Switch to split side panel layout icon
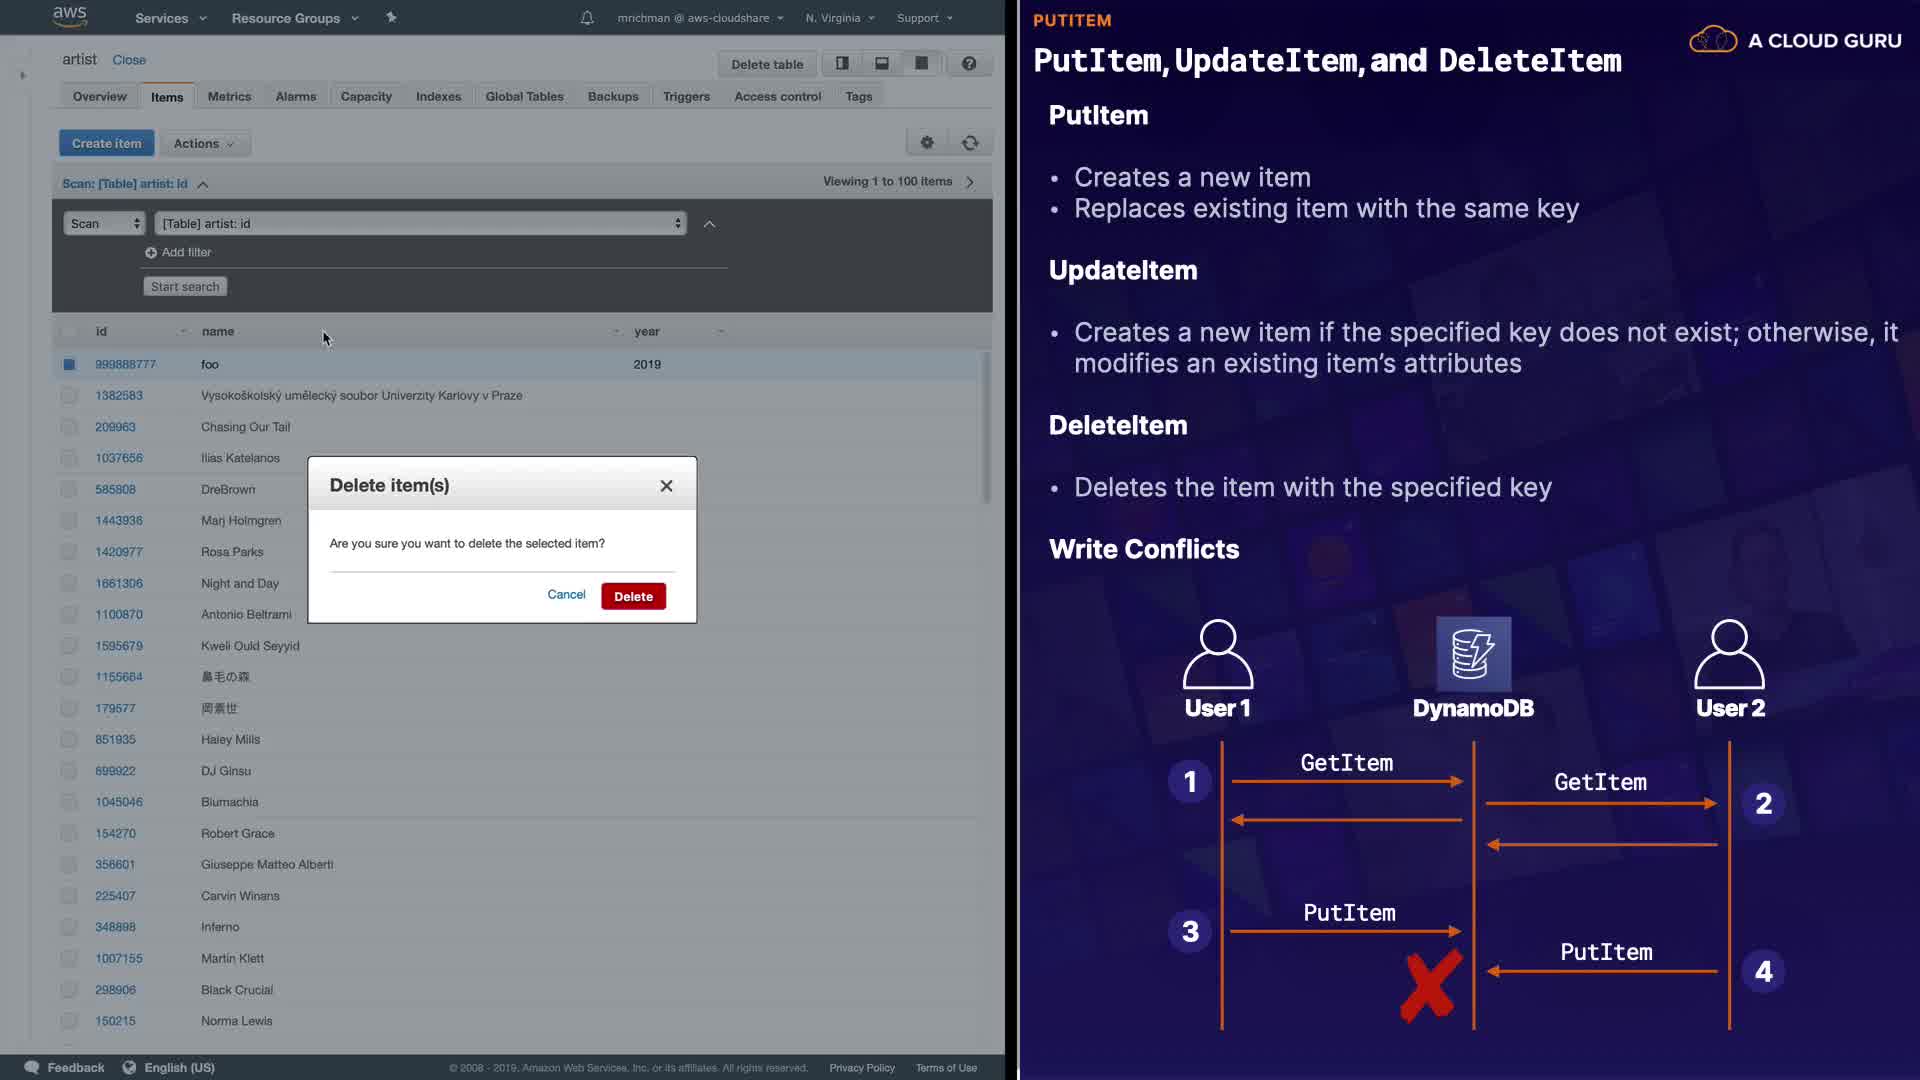 pyautogui.click(x=842, y=64)
